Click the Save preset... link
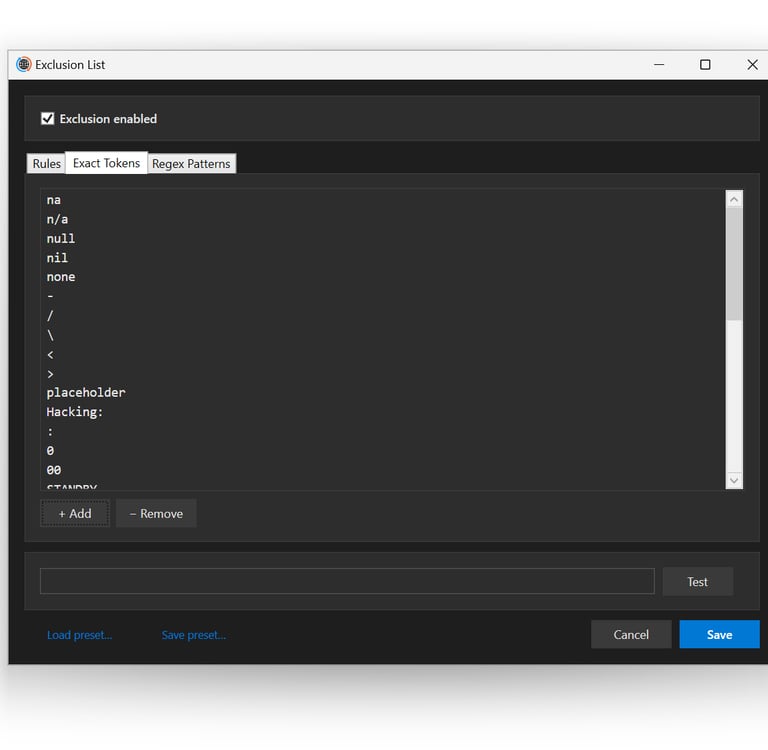 click(x=194, y=635)
